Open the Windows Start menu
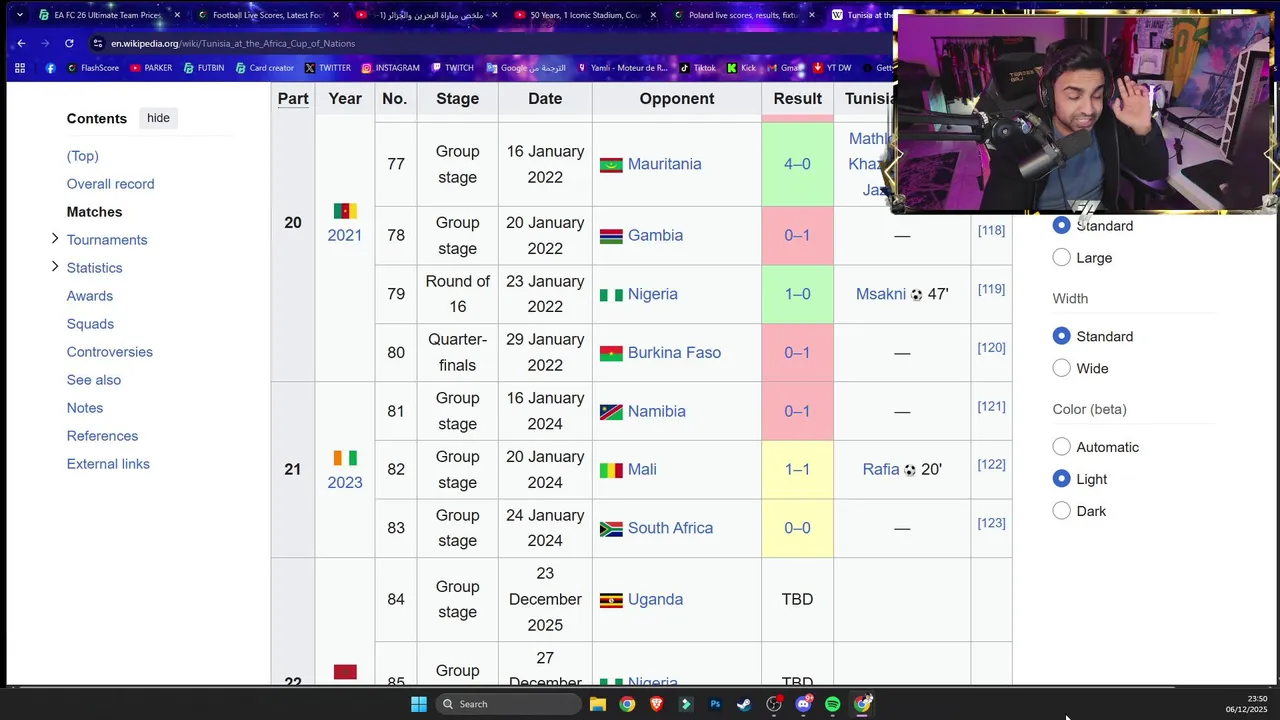This screenshot has height=720, width=1280. coord(418,704)
